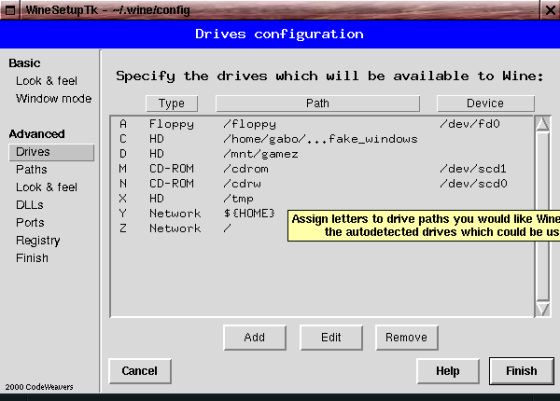This screenshot has width=560, height=401.
Task: Close the WineSetupTk window
Action: point(550,10)
